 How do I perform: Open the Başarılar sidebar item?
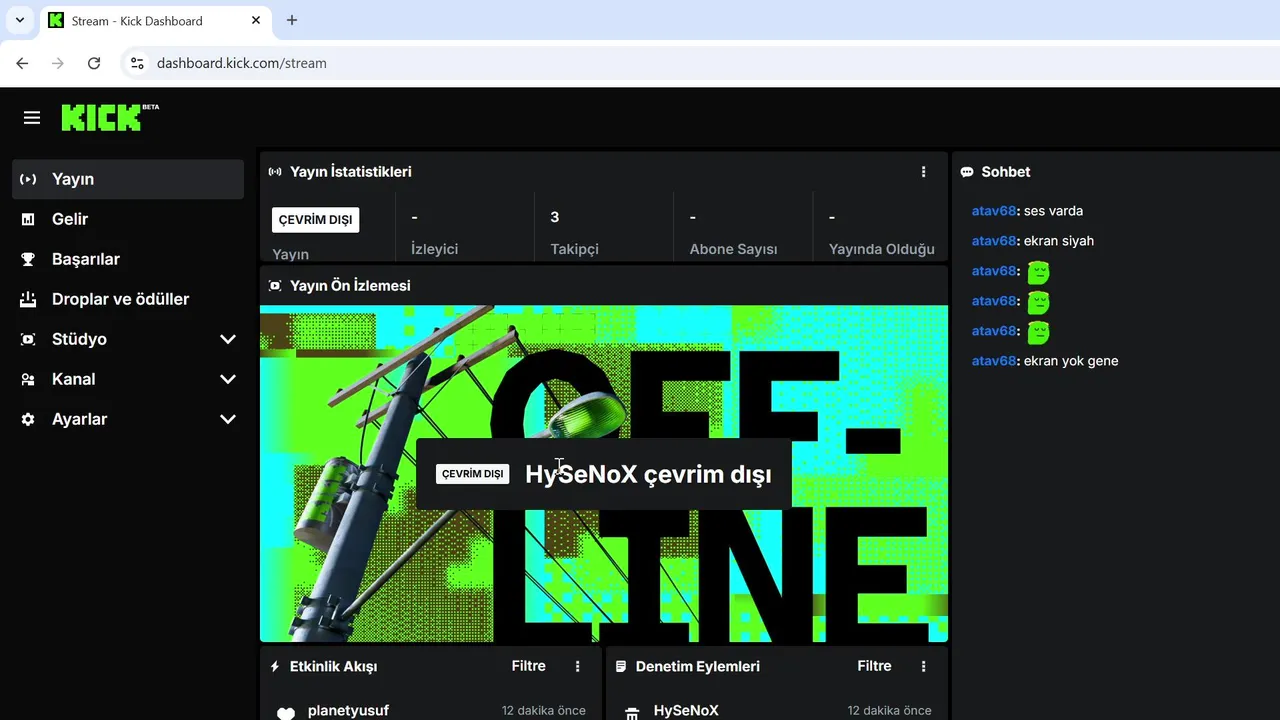128,259
